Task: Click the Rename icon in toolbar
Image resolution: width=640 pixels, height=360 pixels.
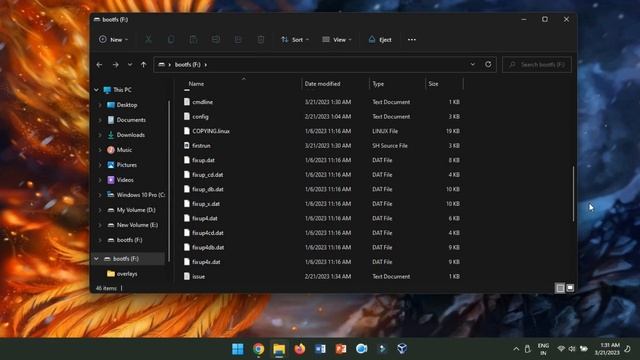Action: (216, 40)
